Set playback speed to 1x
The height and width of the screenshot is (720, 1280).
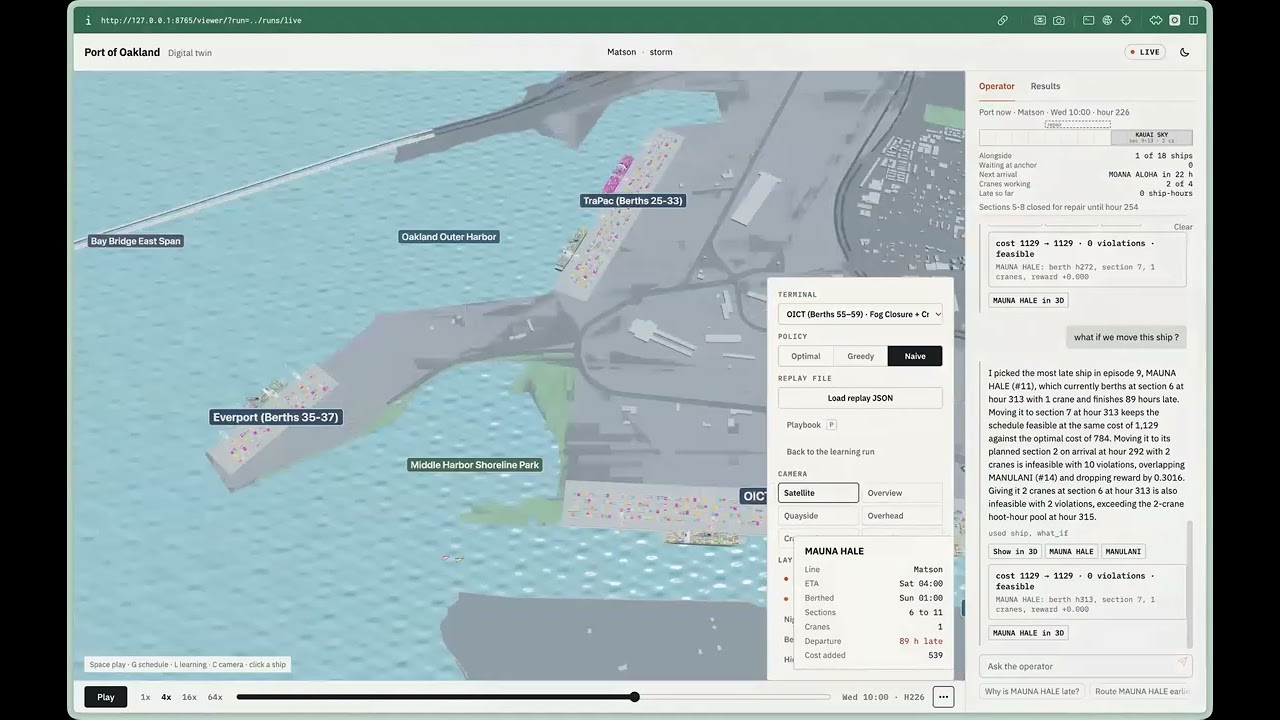[145, 697]
